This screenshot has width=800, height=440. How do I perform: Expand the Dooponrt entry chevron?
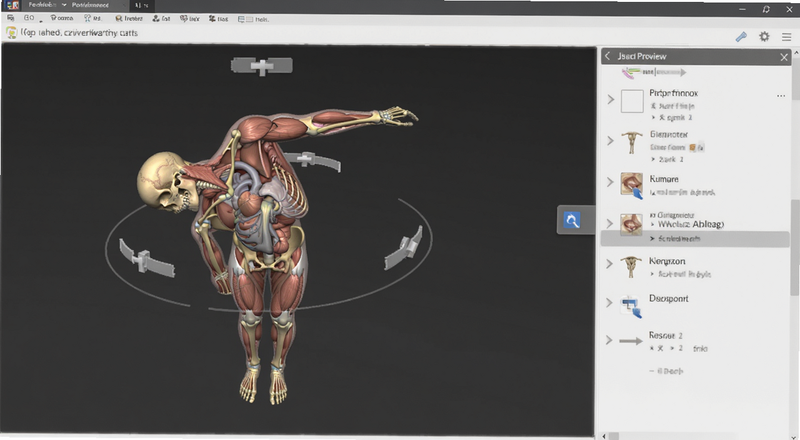coord(609,303)
